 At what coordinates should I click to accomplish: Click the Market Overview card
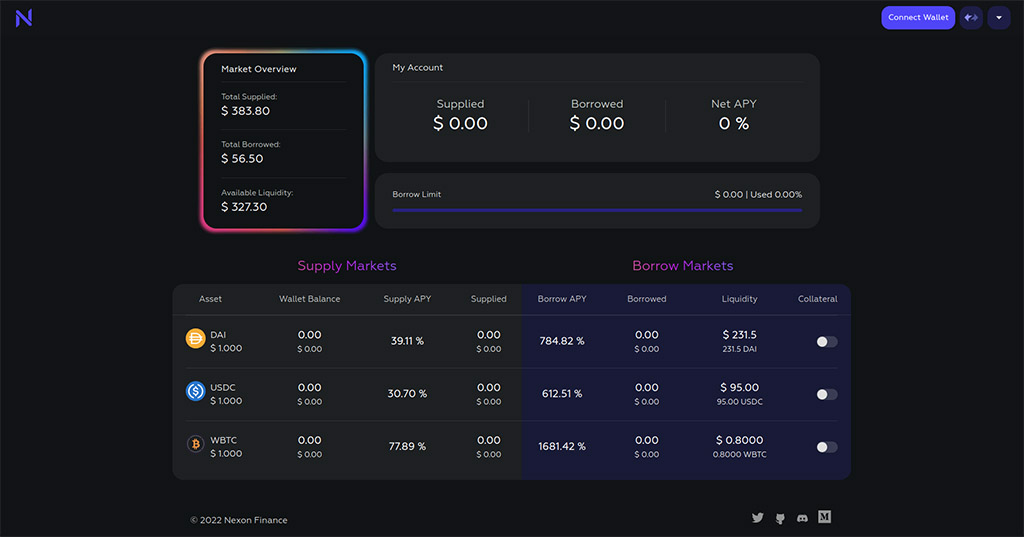click(283, 141)
